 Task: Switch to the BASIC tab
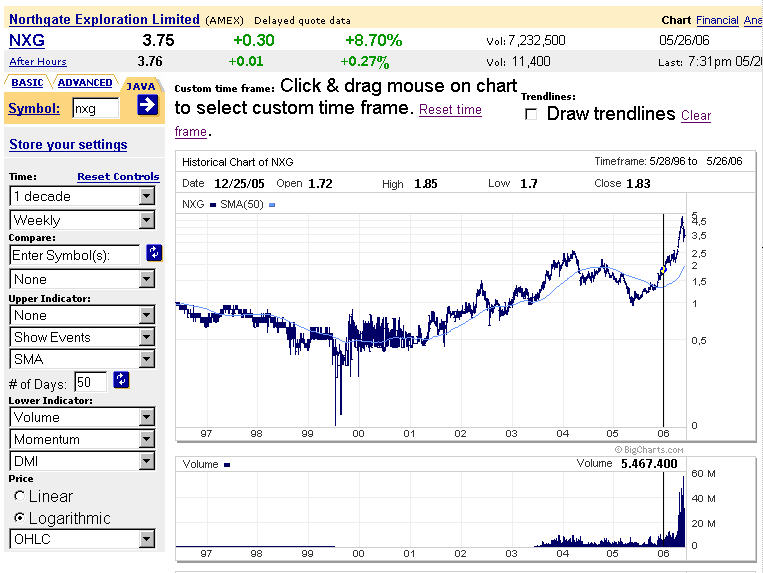pyautogui.click(x=27, y=82)
